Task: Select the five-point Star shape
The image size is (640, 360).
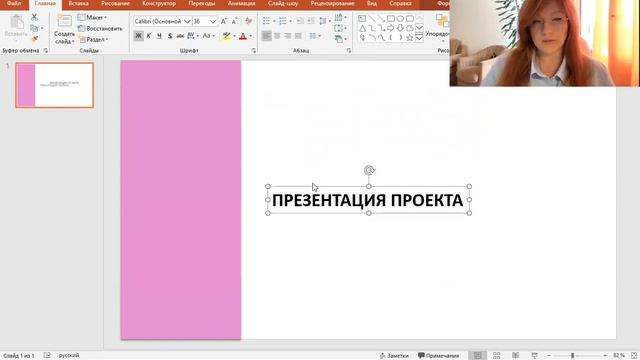Action: (410, 38)
